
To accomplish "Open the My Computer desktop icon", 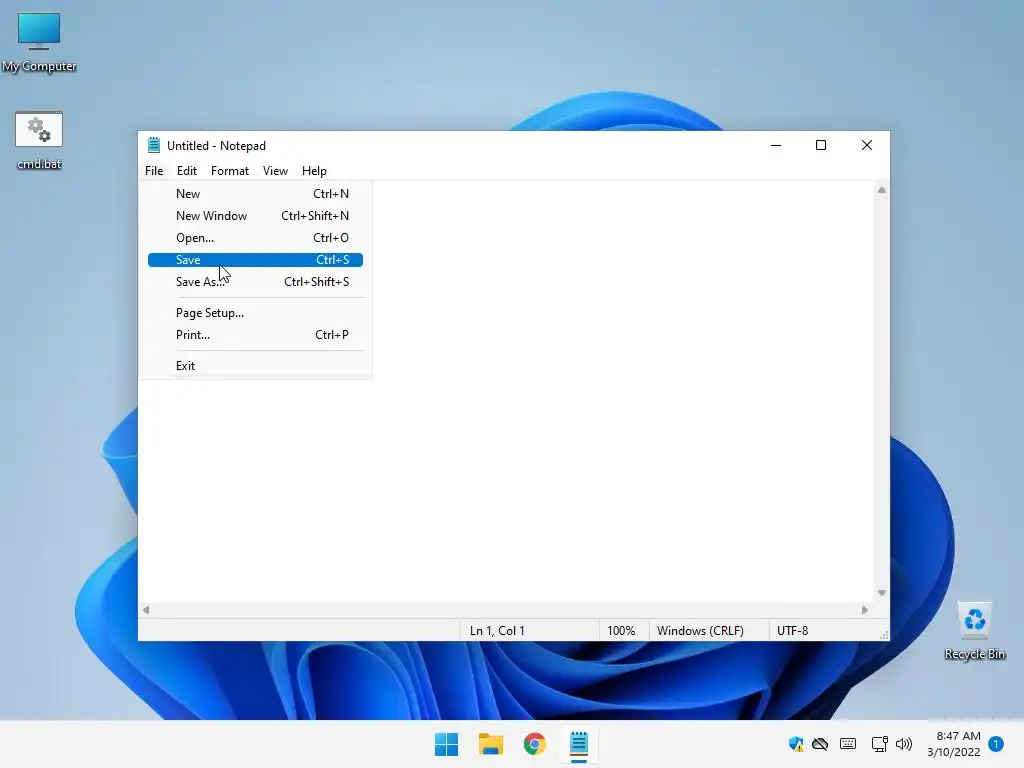I will point(39,42).
